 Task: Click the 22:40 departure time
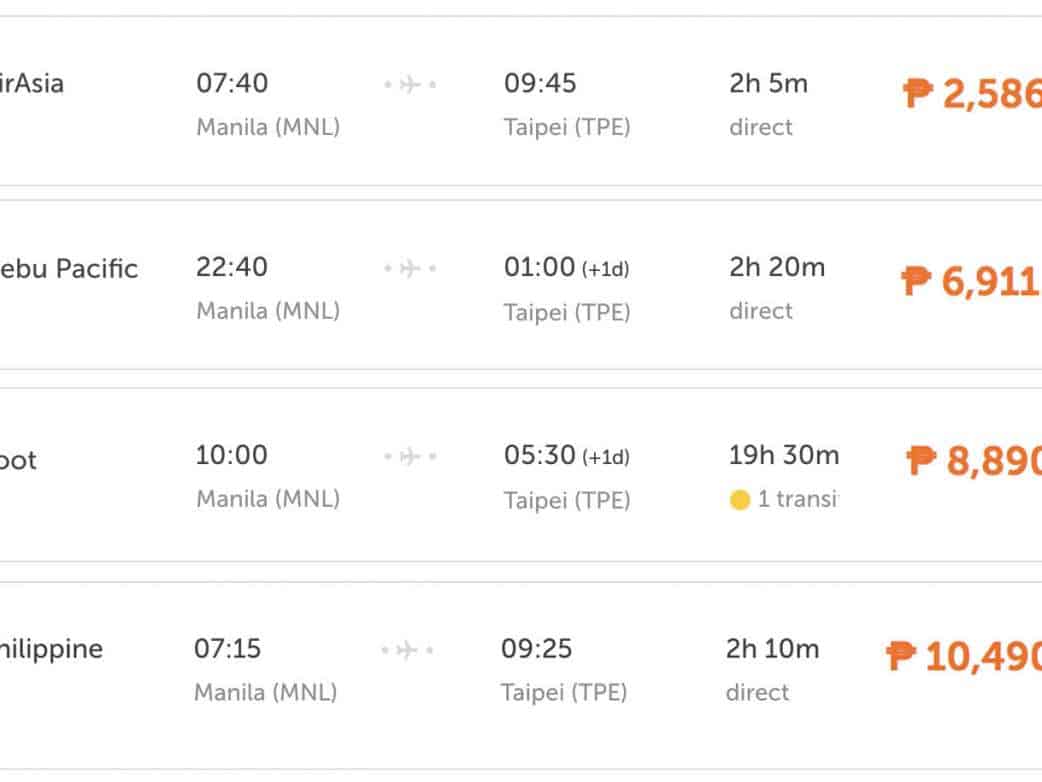coord(232,268)
